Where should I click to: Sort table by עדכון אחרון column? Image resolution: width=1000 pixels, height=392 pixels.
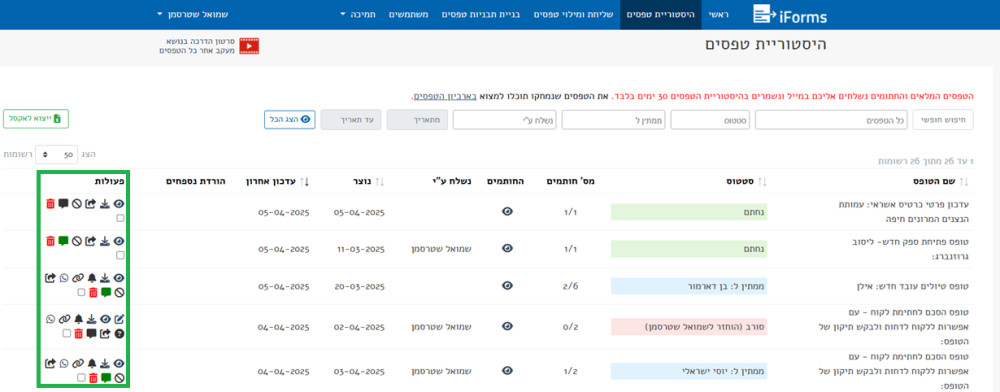pyautogui.click(x=277, y=182)
